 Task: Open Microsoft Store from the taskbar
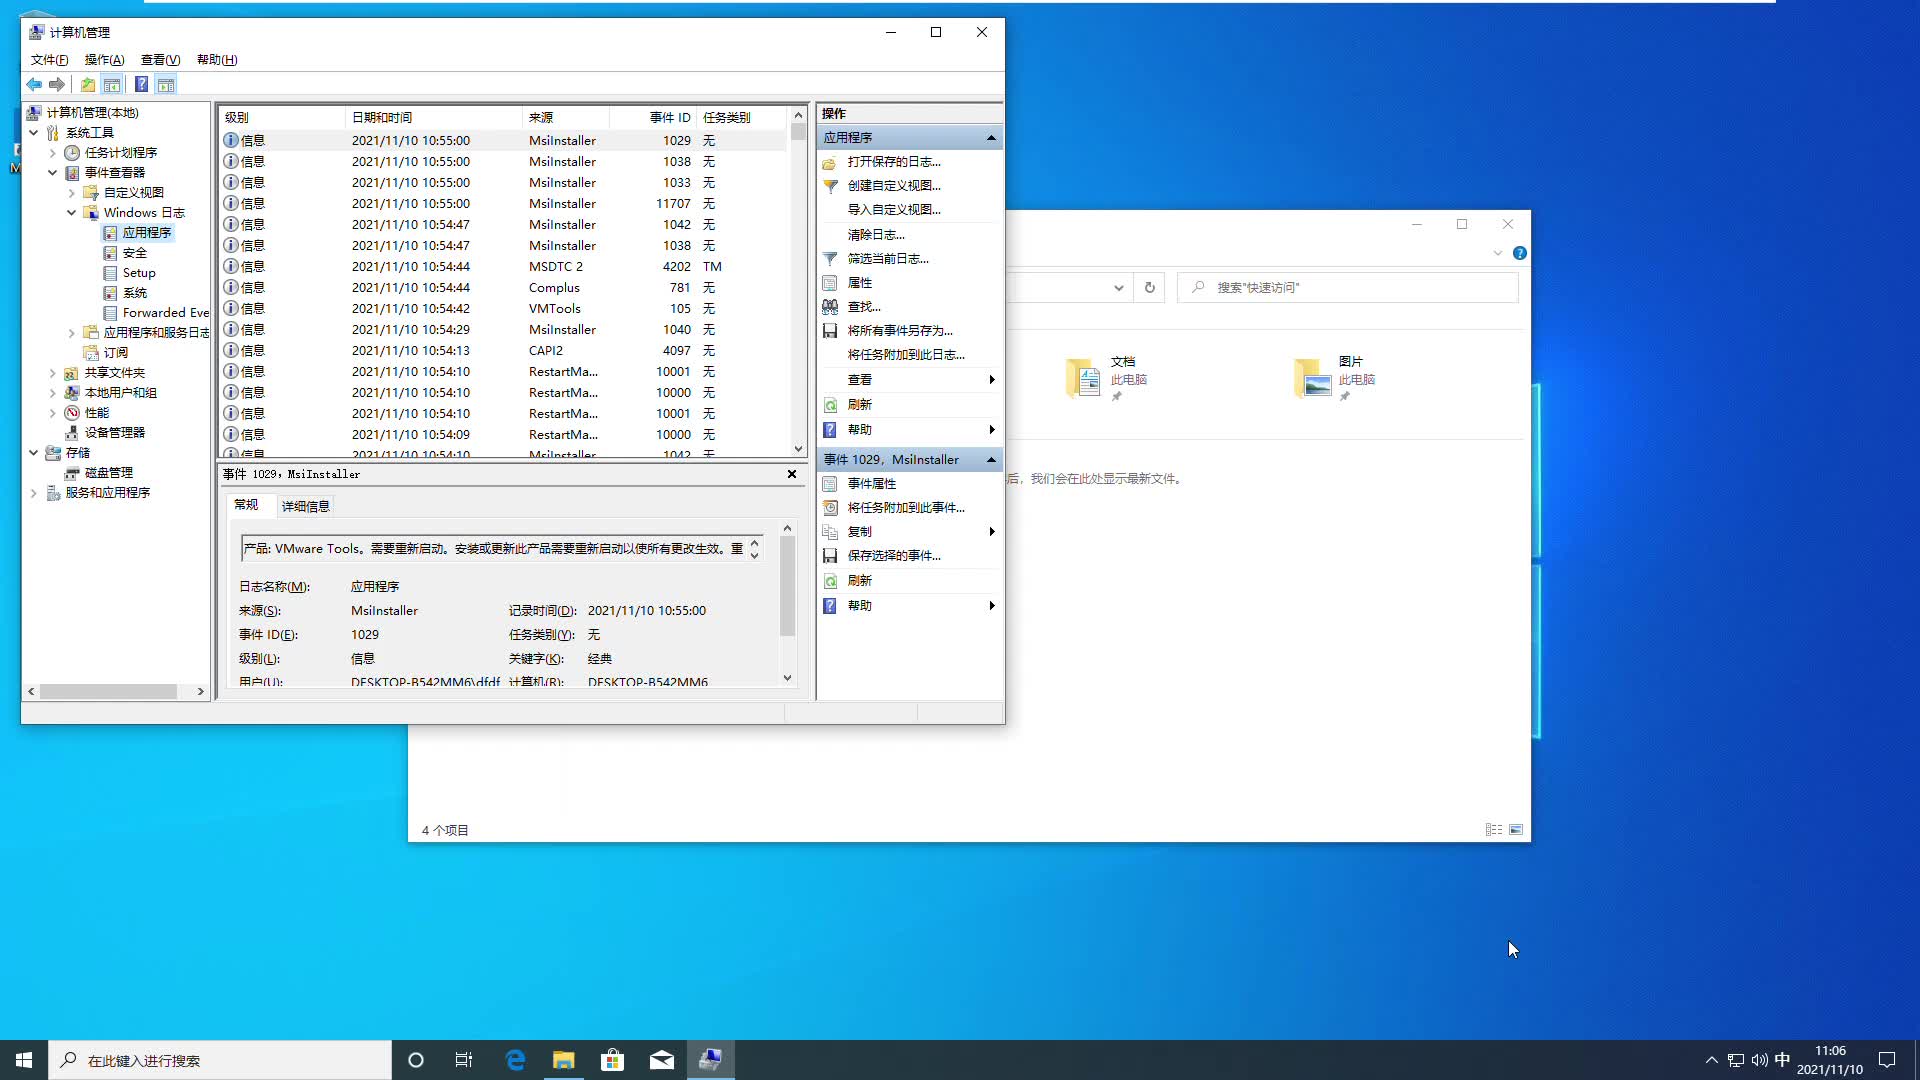coord(612,1060)
